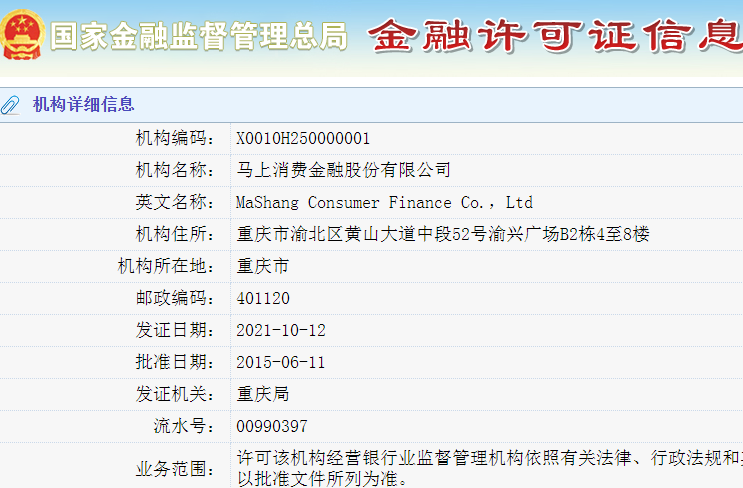Click the 金融许可证信息 banner title

[x=555, y=36]
